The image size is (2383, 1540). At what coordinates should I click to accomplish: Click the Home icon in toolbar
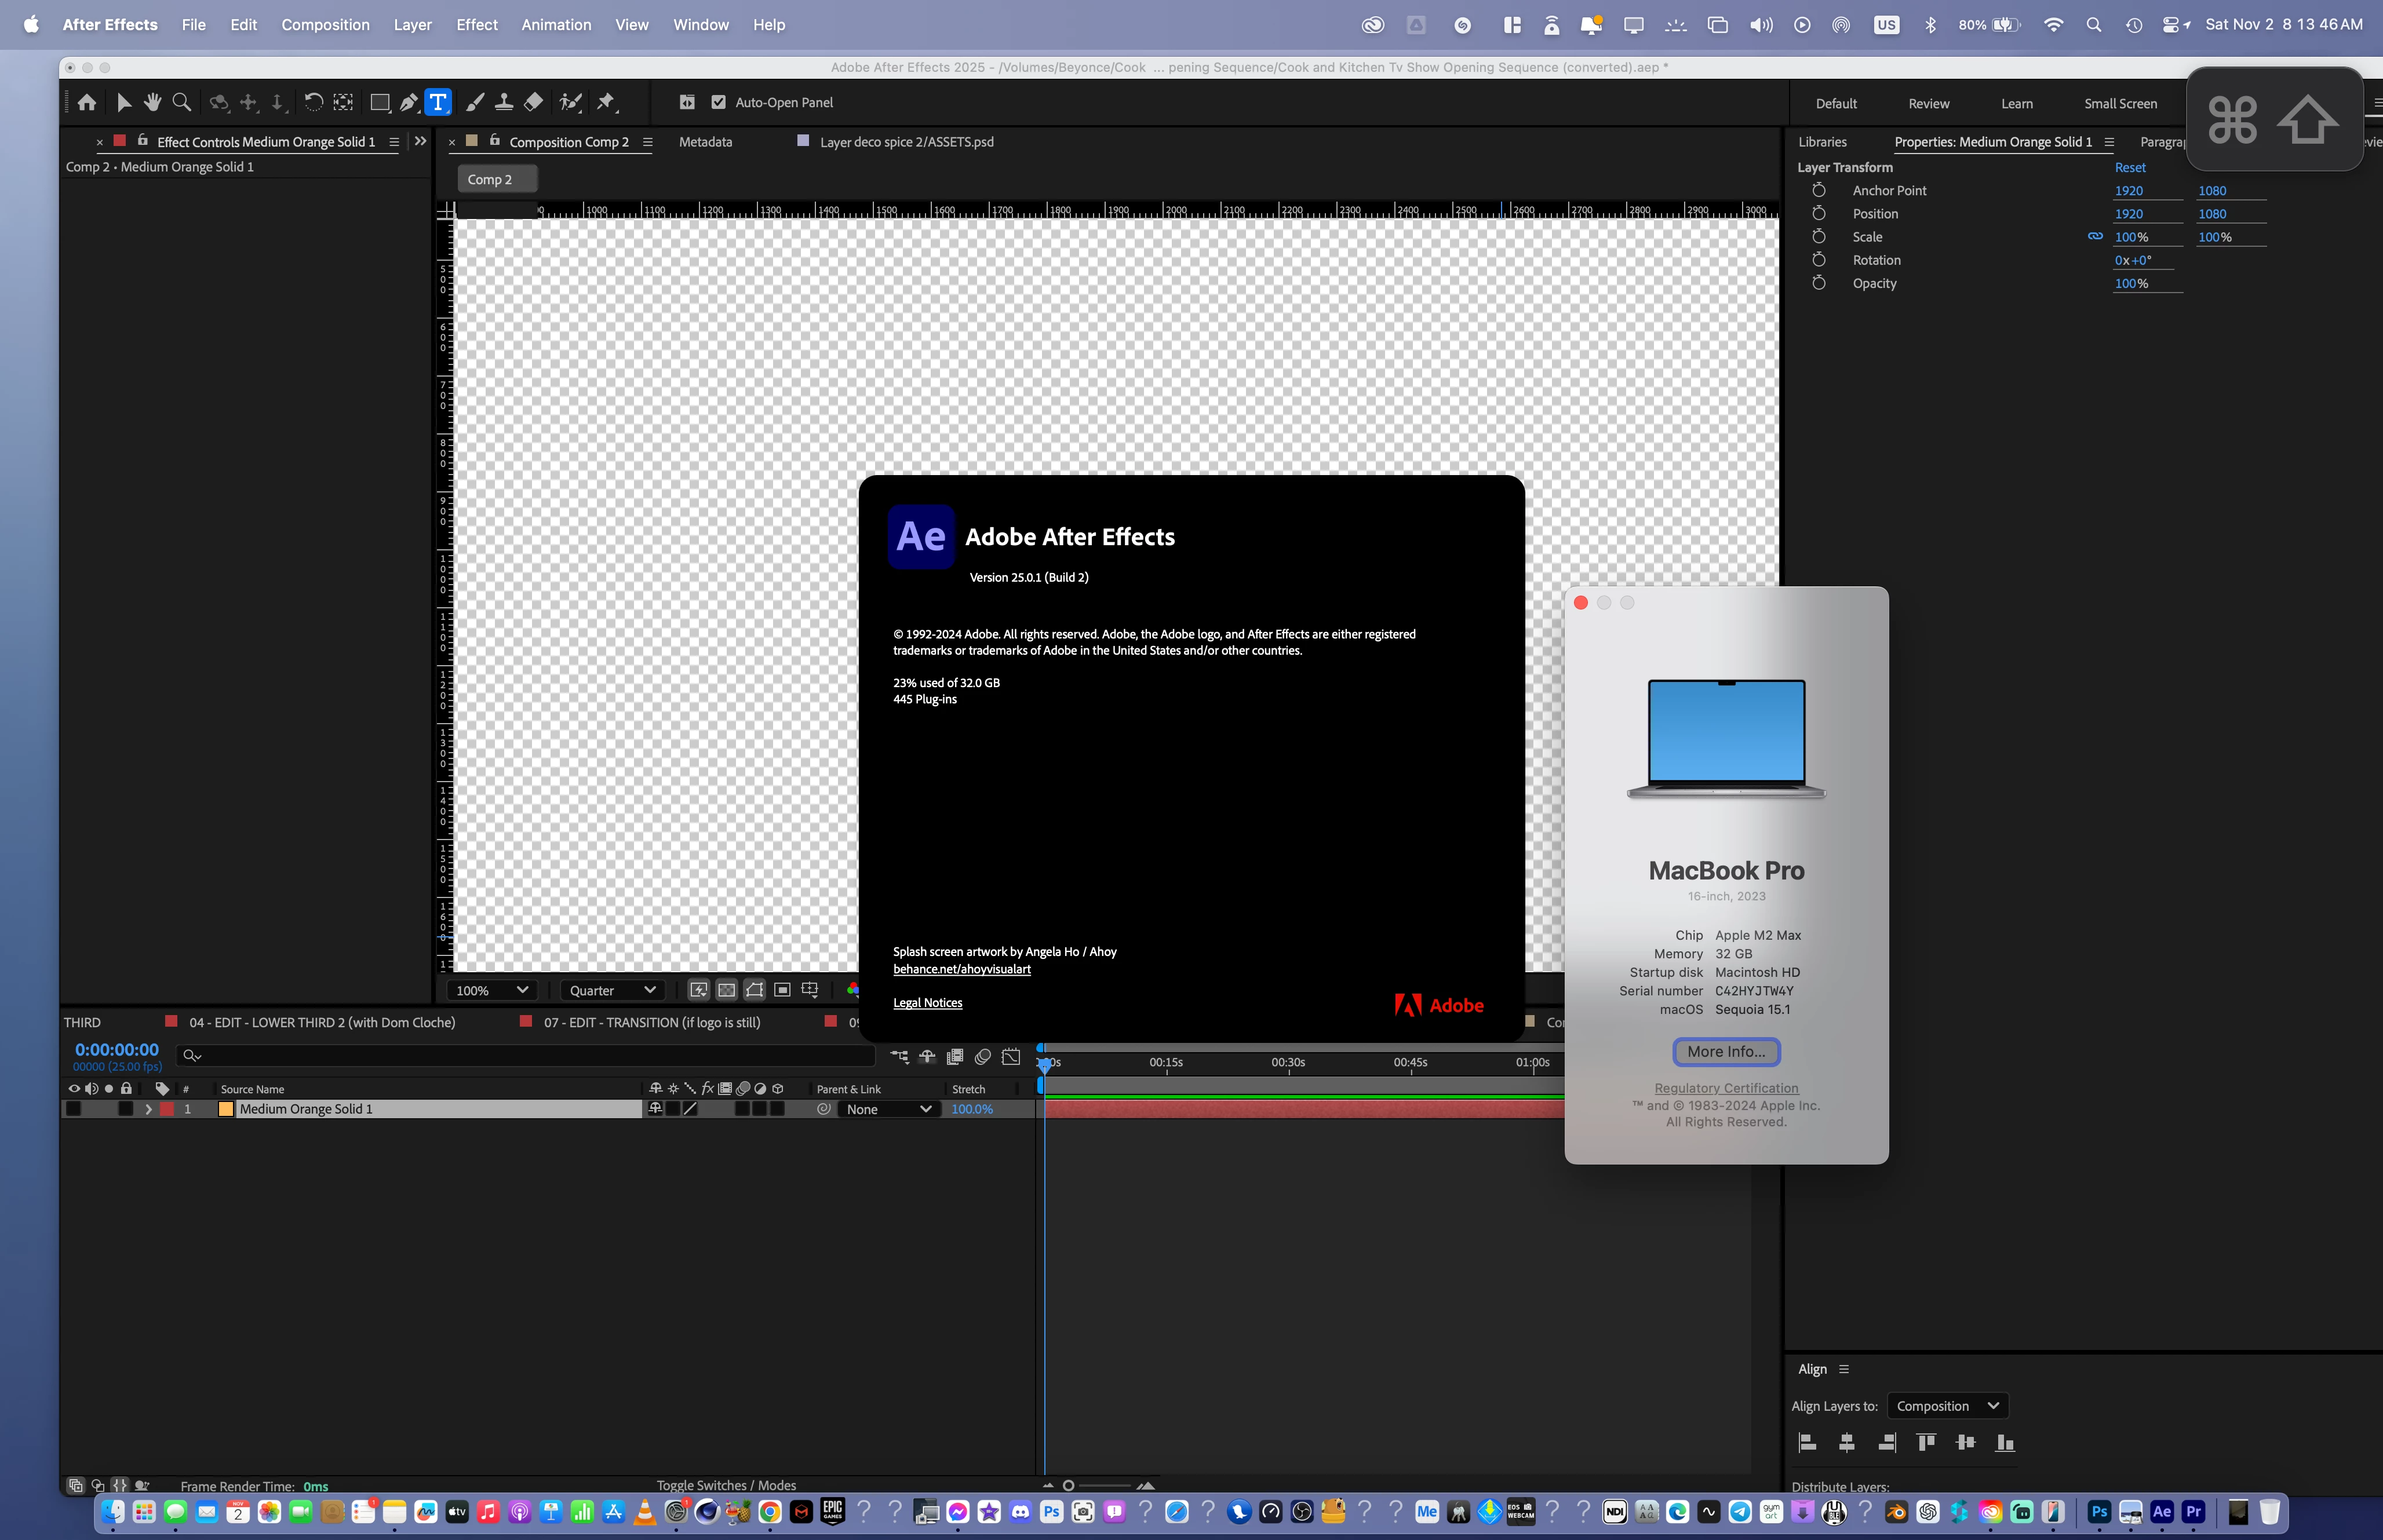pyautogui.click(x=87, y=102)
